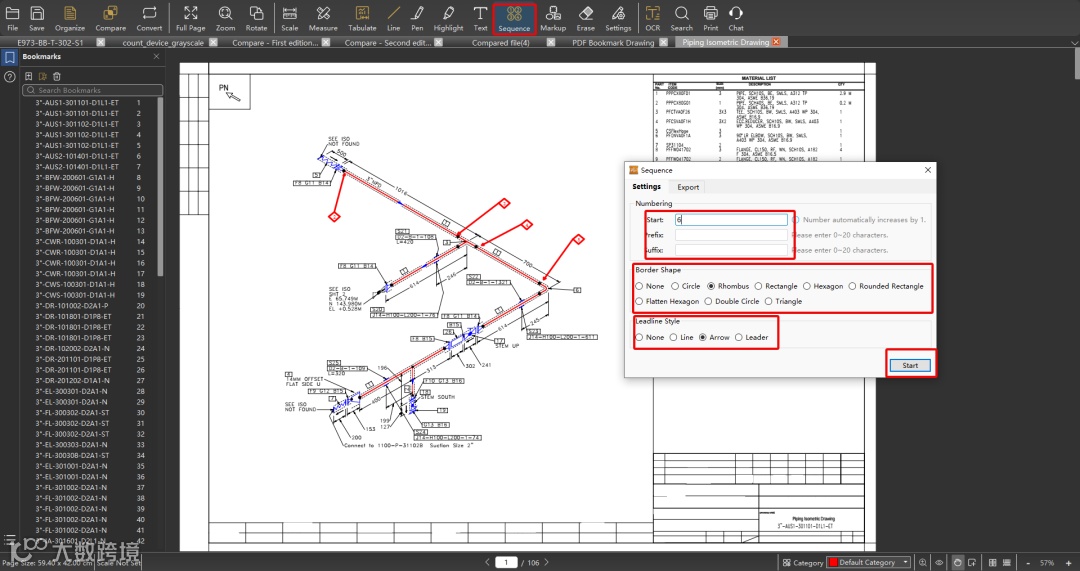This screenshot has width=1080, height=571.
Task: Click the Erase tool icon
Action: click(x=585, y=19)
